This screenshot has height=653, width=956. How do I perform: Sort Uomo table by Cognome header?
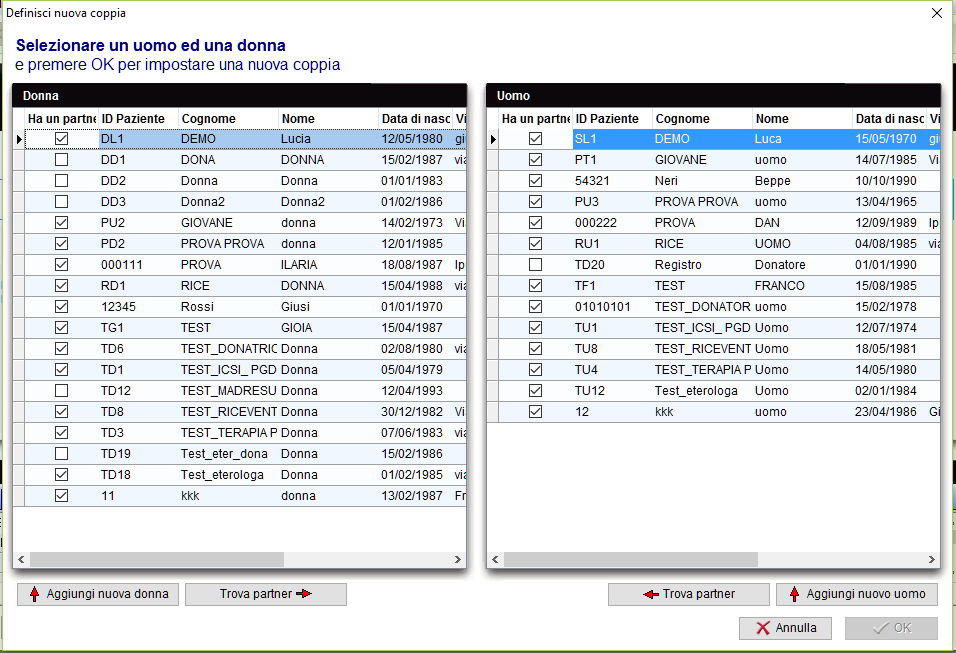pos(702,119)
